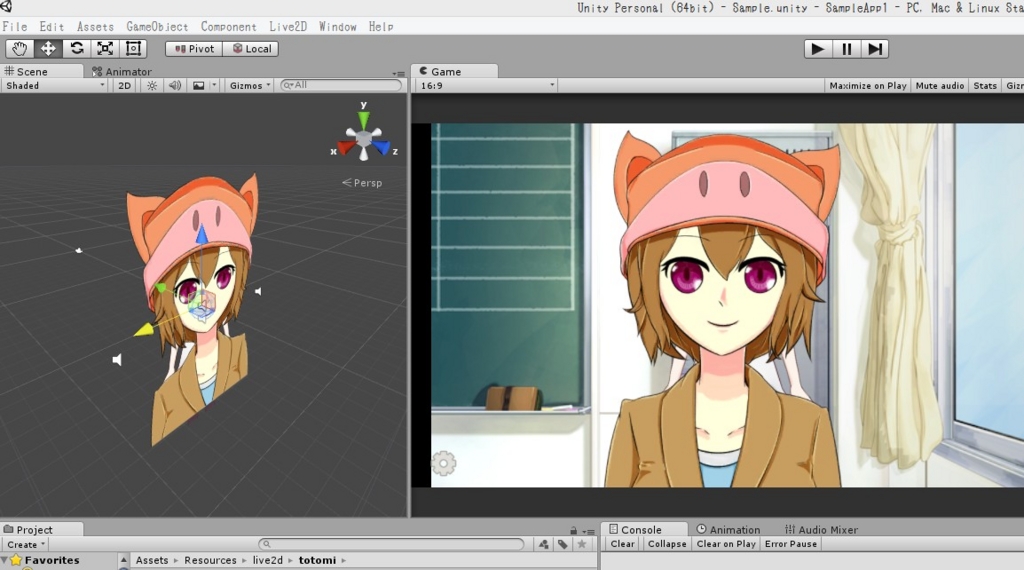The width and height of the screenshot is (1024, 570).
Task: Click the blue up arrow move handle
Action: (x=201, y=234)
